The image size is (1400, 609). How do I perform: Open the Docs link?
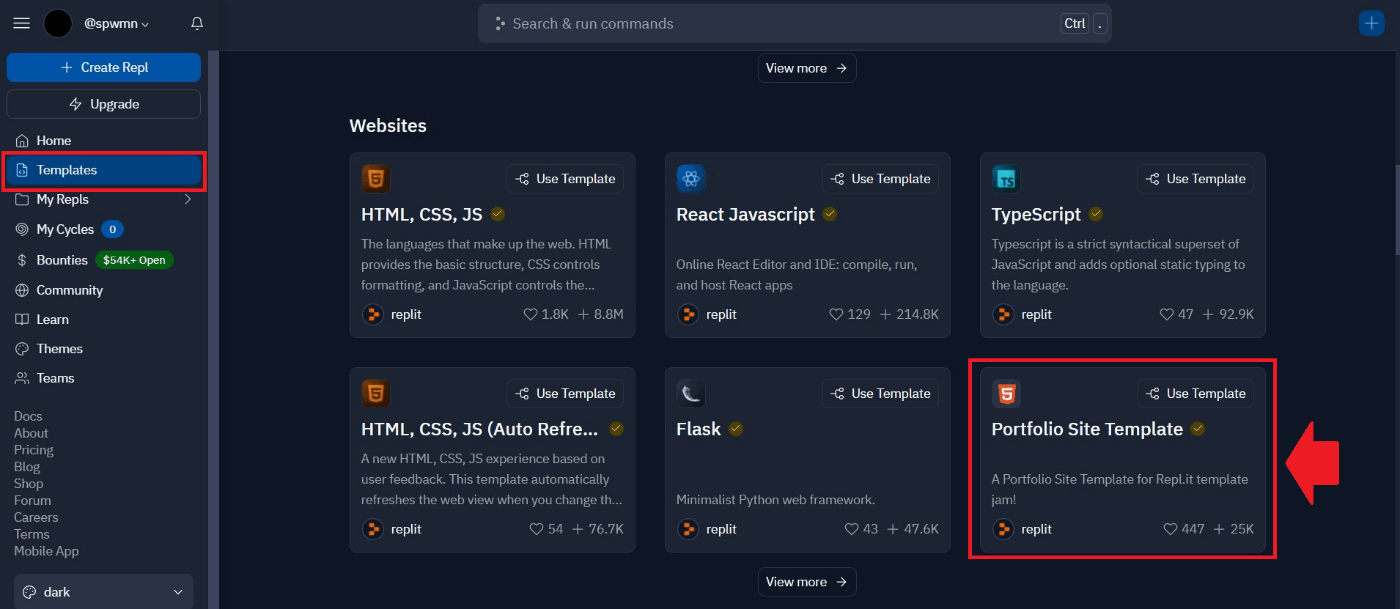pos(28,416)
